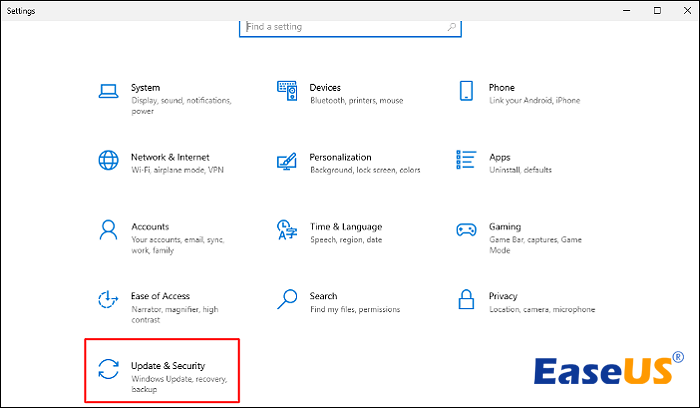The image size is (700, 408).
Task: Click the Privacy category title
Action: point(503,296)
